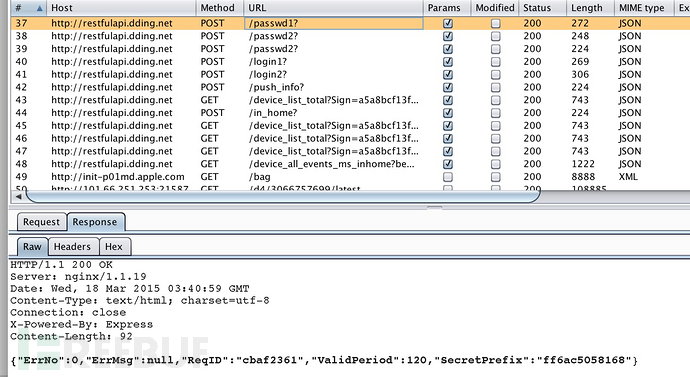
Task: Click the Date header line
Action: pos(130,289)
